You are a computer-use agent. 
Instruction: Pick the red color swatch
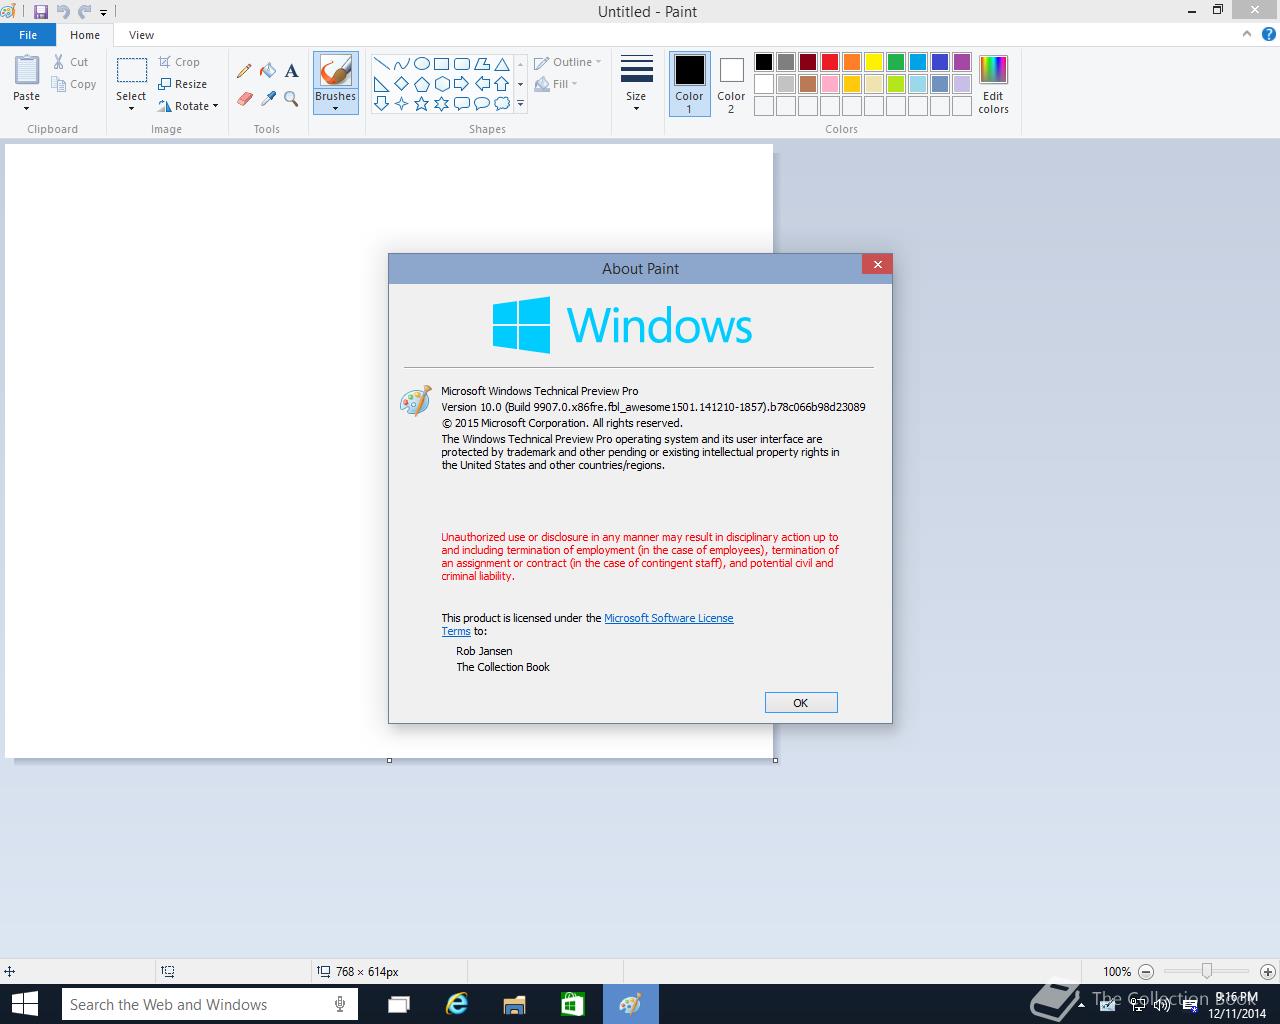tap(829, 62)
